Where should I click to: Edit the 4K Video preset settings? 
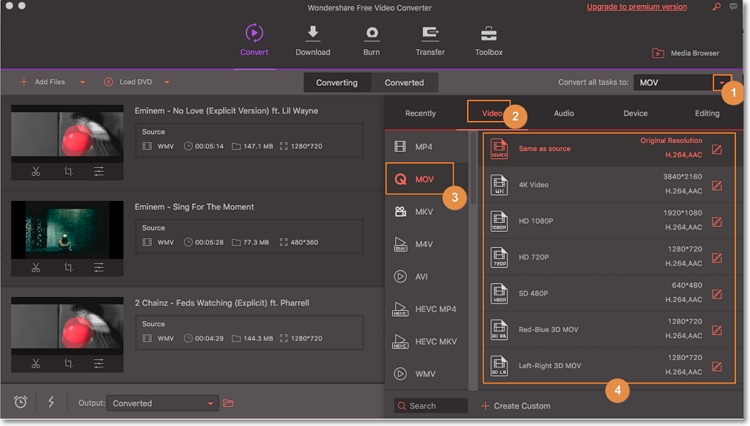(717, 186)
